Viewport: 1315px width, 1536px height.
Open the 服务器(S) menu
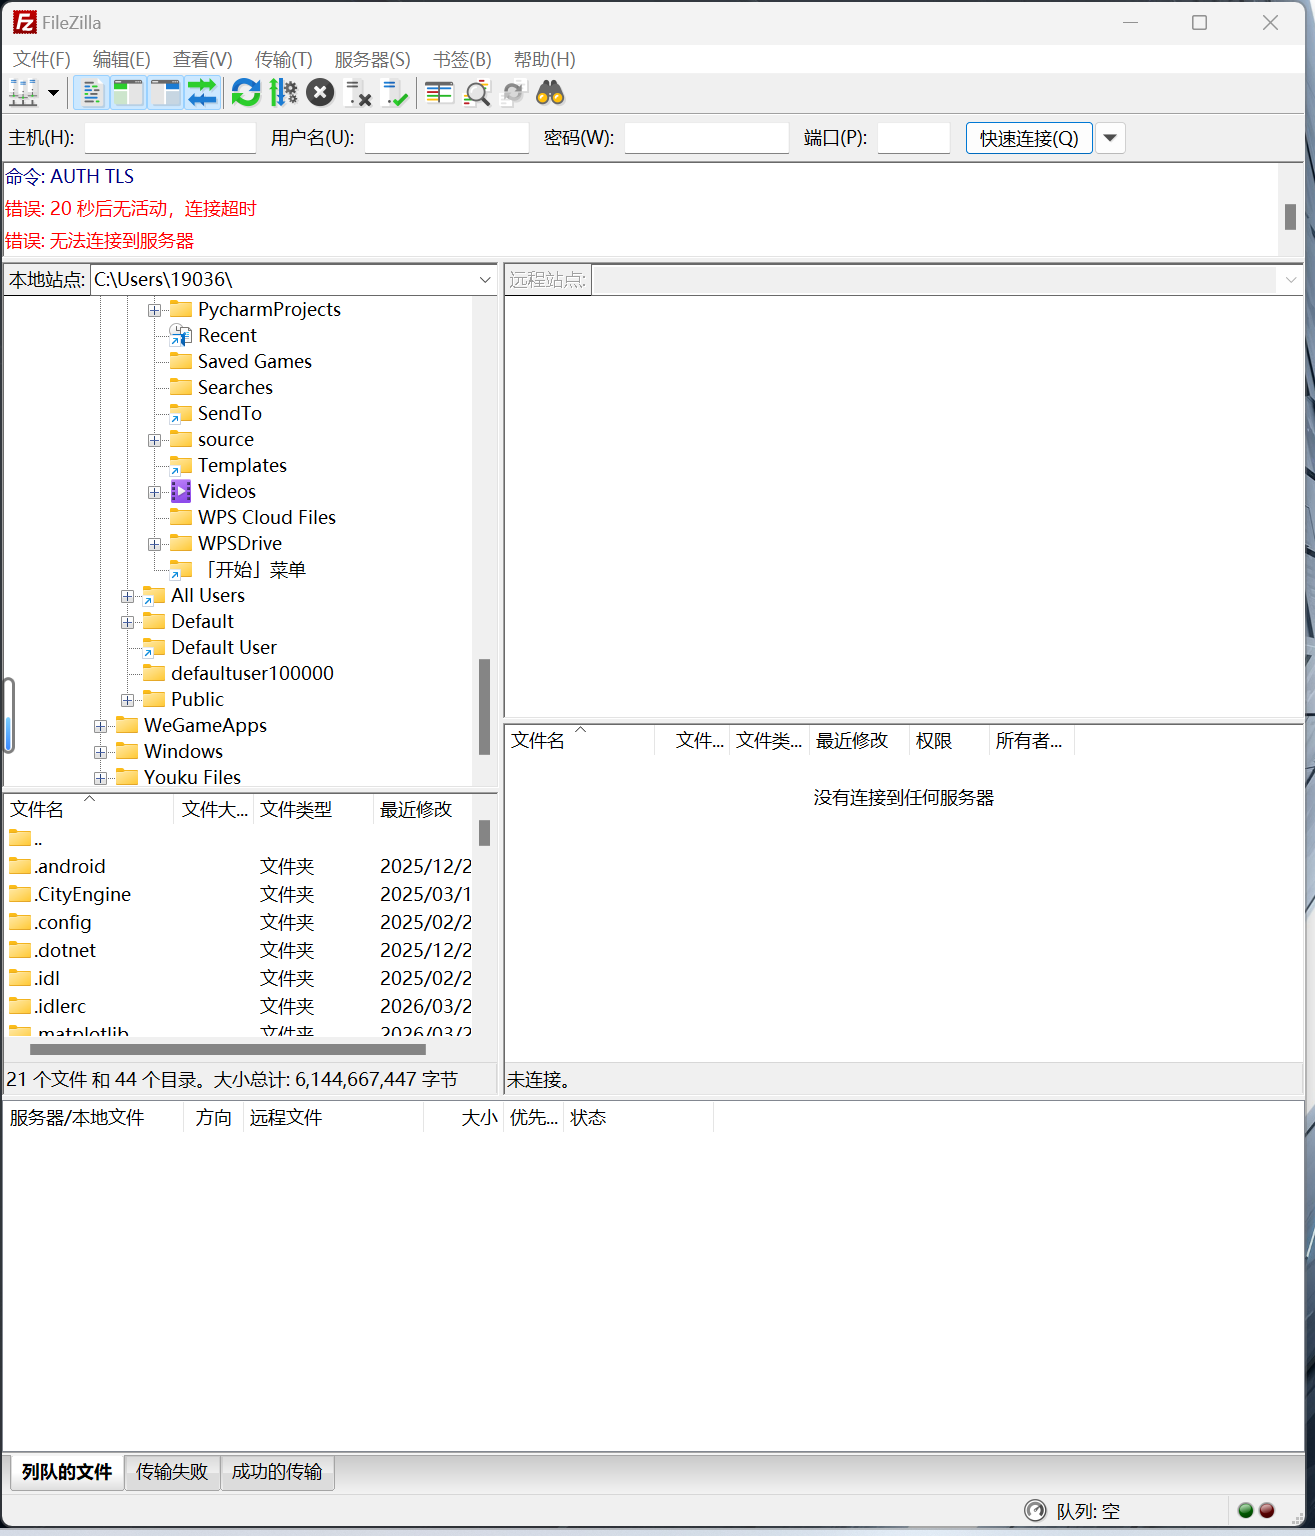(373, 60)
